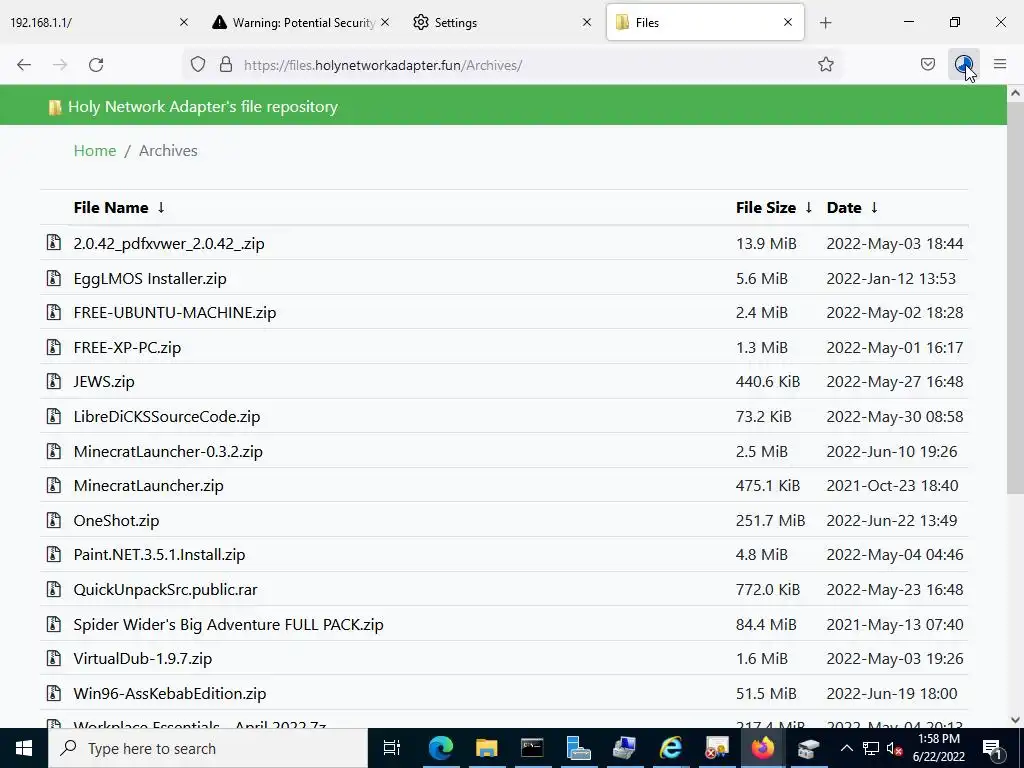Sort by File Size column arrow
The image size is (1024, 768).
[x=808, y=208]
